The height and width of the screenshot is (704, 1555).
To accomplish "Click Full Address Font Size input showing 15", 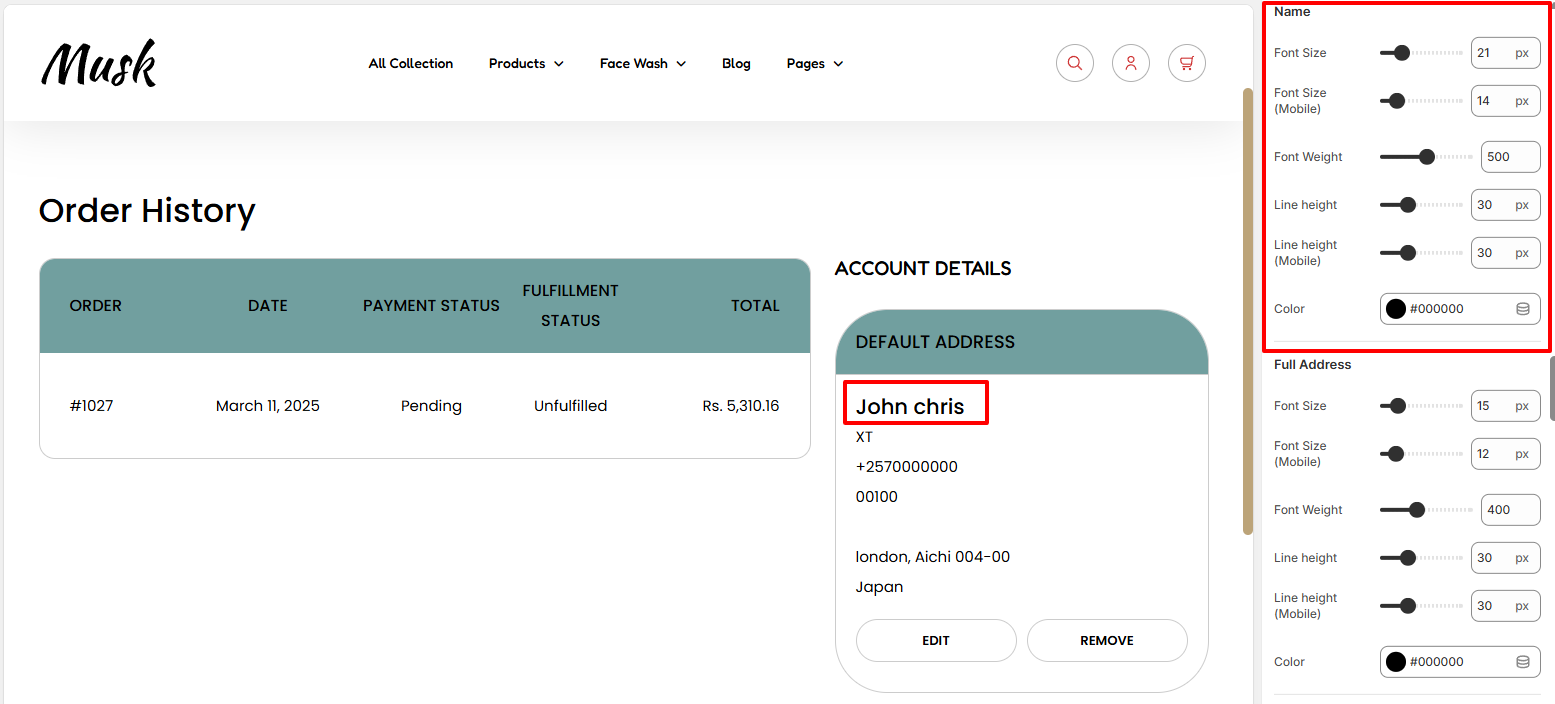I will coord(1505,406).
